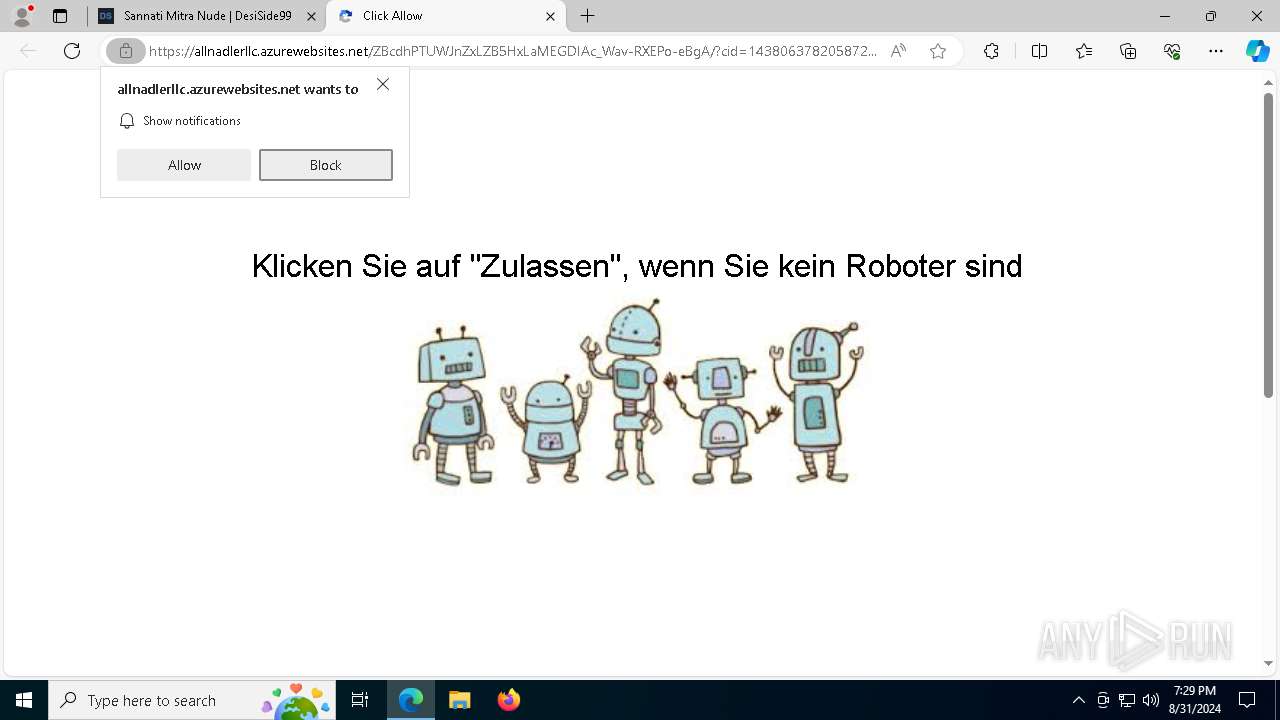Open Read Aloud icon in address bar
Image resolution: width=1280 pixels, height=720 pixels.
(x=898, y=51)
